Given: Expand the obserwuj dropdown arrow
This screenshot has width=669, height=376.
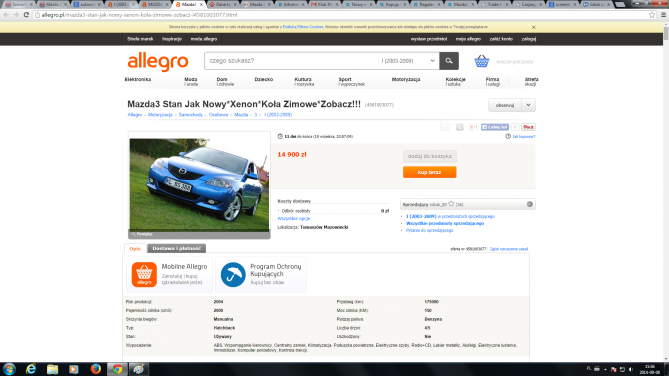Looking at the screenshot, I should click(528, 105).
